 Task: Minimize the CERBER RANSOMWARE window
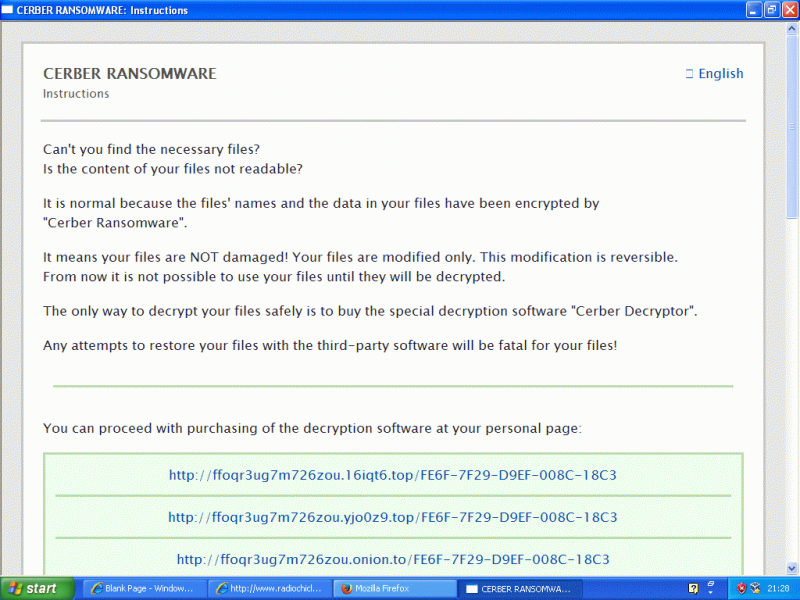pos(754,10)
